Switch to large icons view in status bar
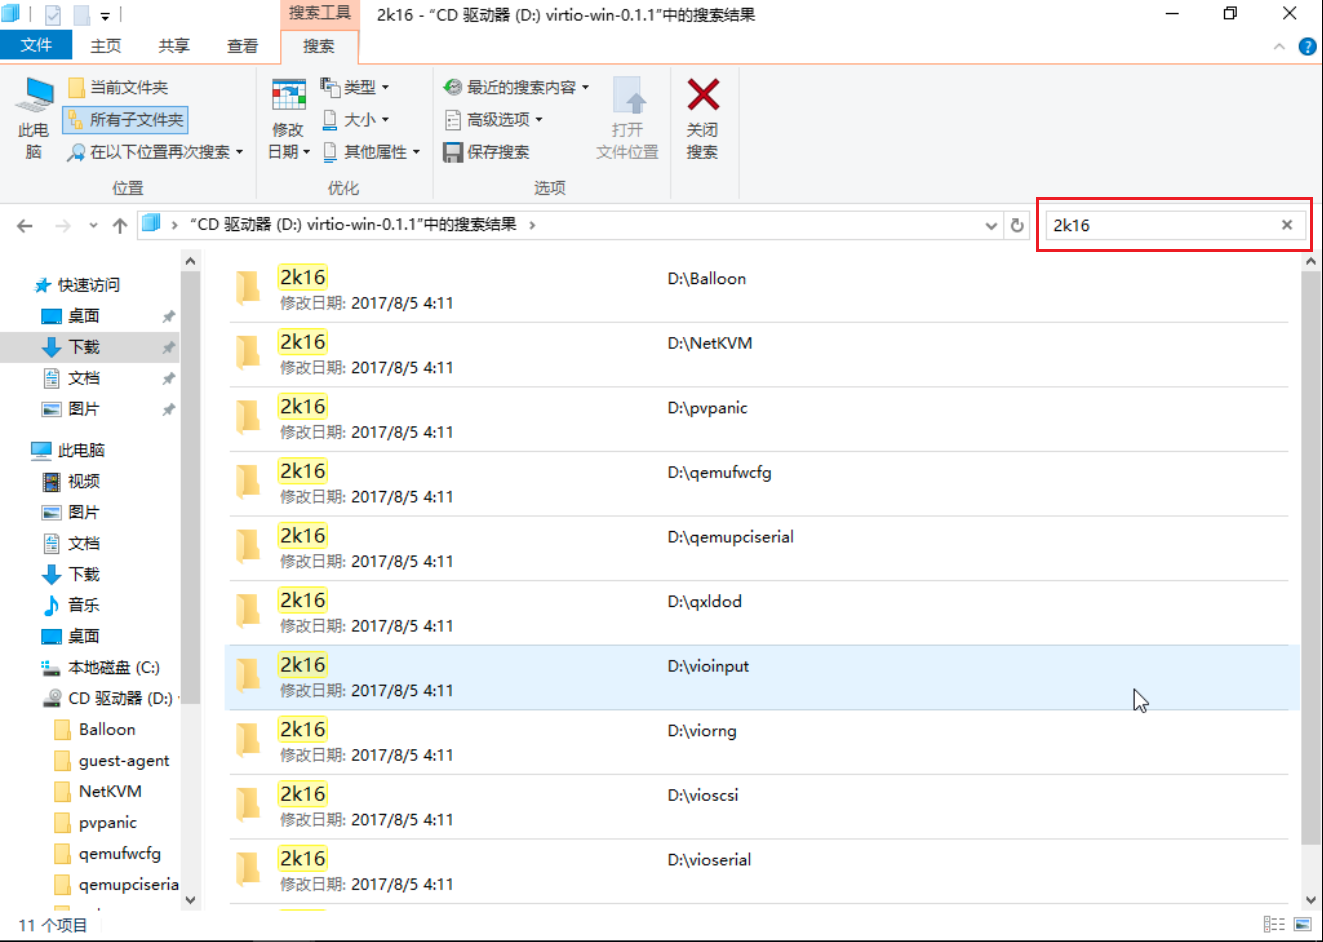1323x942 pixels. [1302, 924]
